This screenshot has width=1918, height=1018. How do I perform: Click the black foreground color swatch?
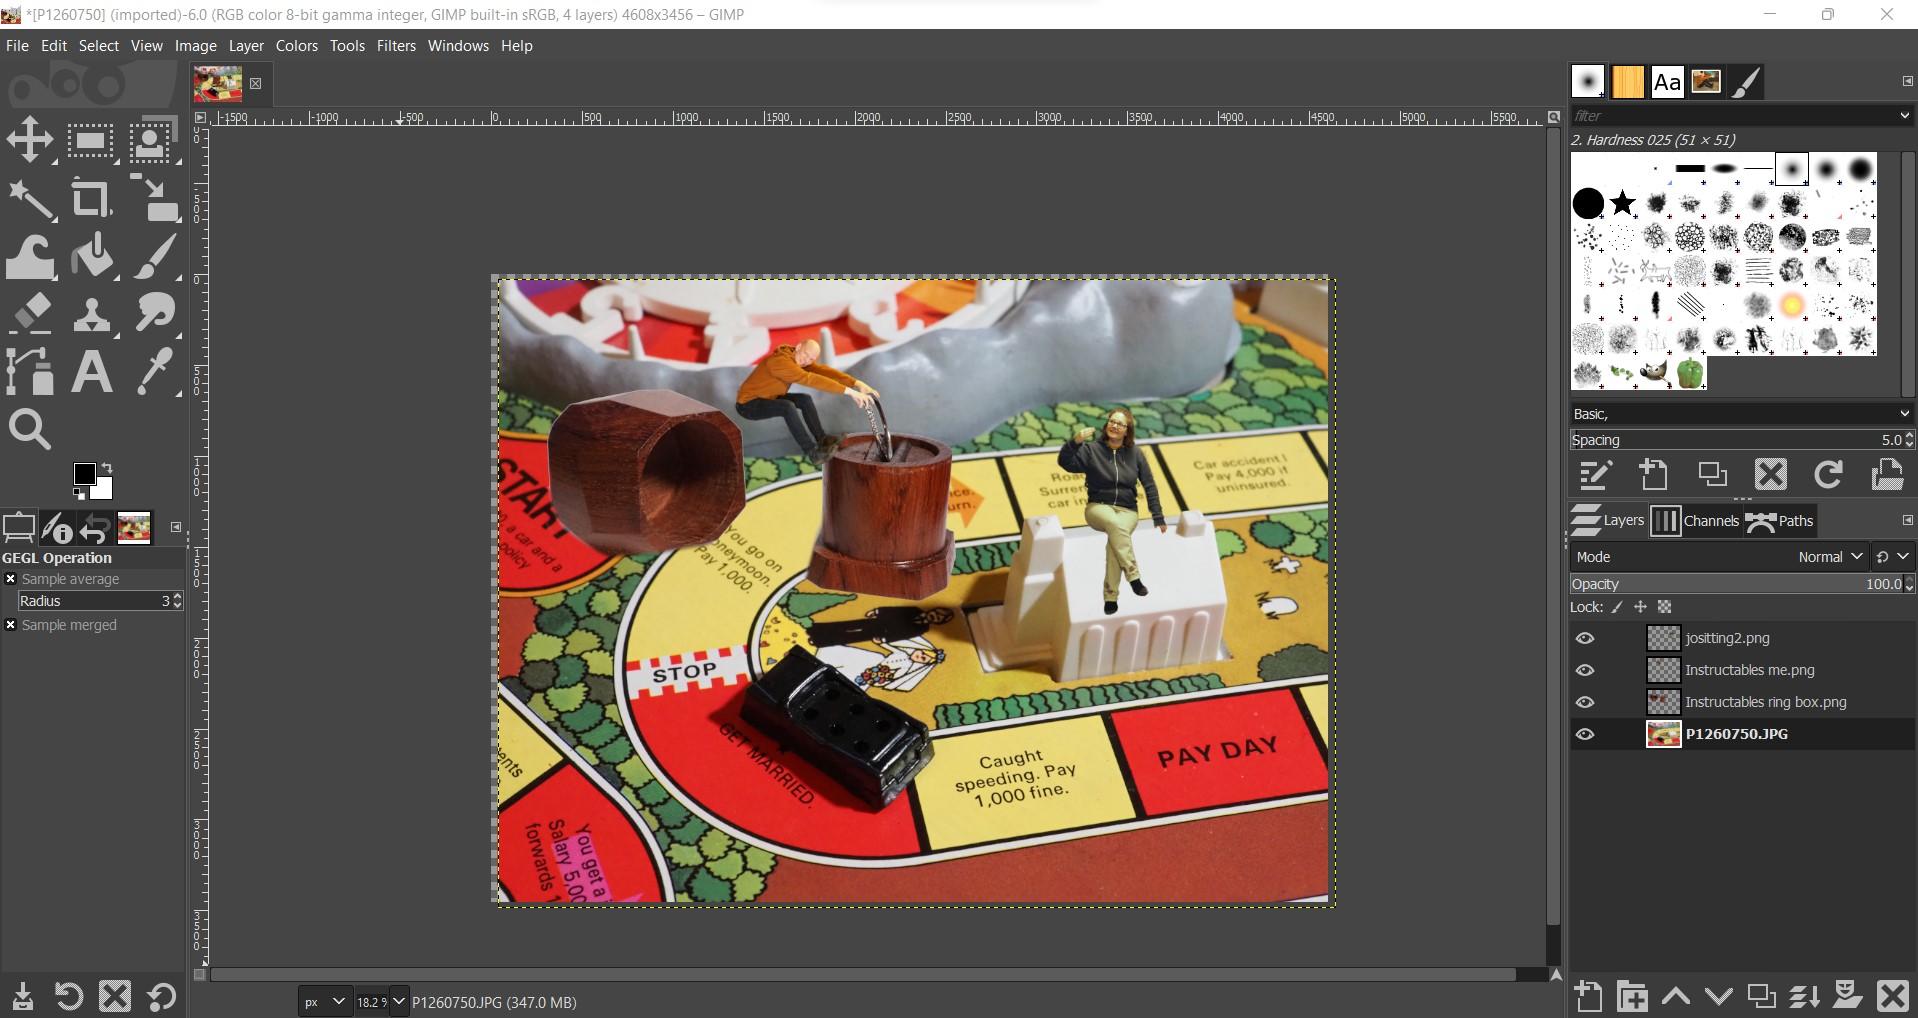click(84, 473)
